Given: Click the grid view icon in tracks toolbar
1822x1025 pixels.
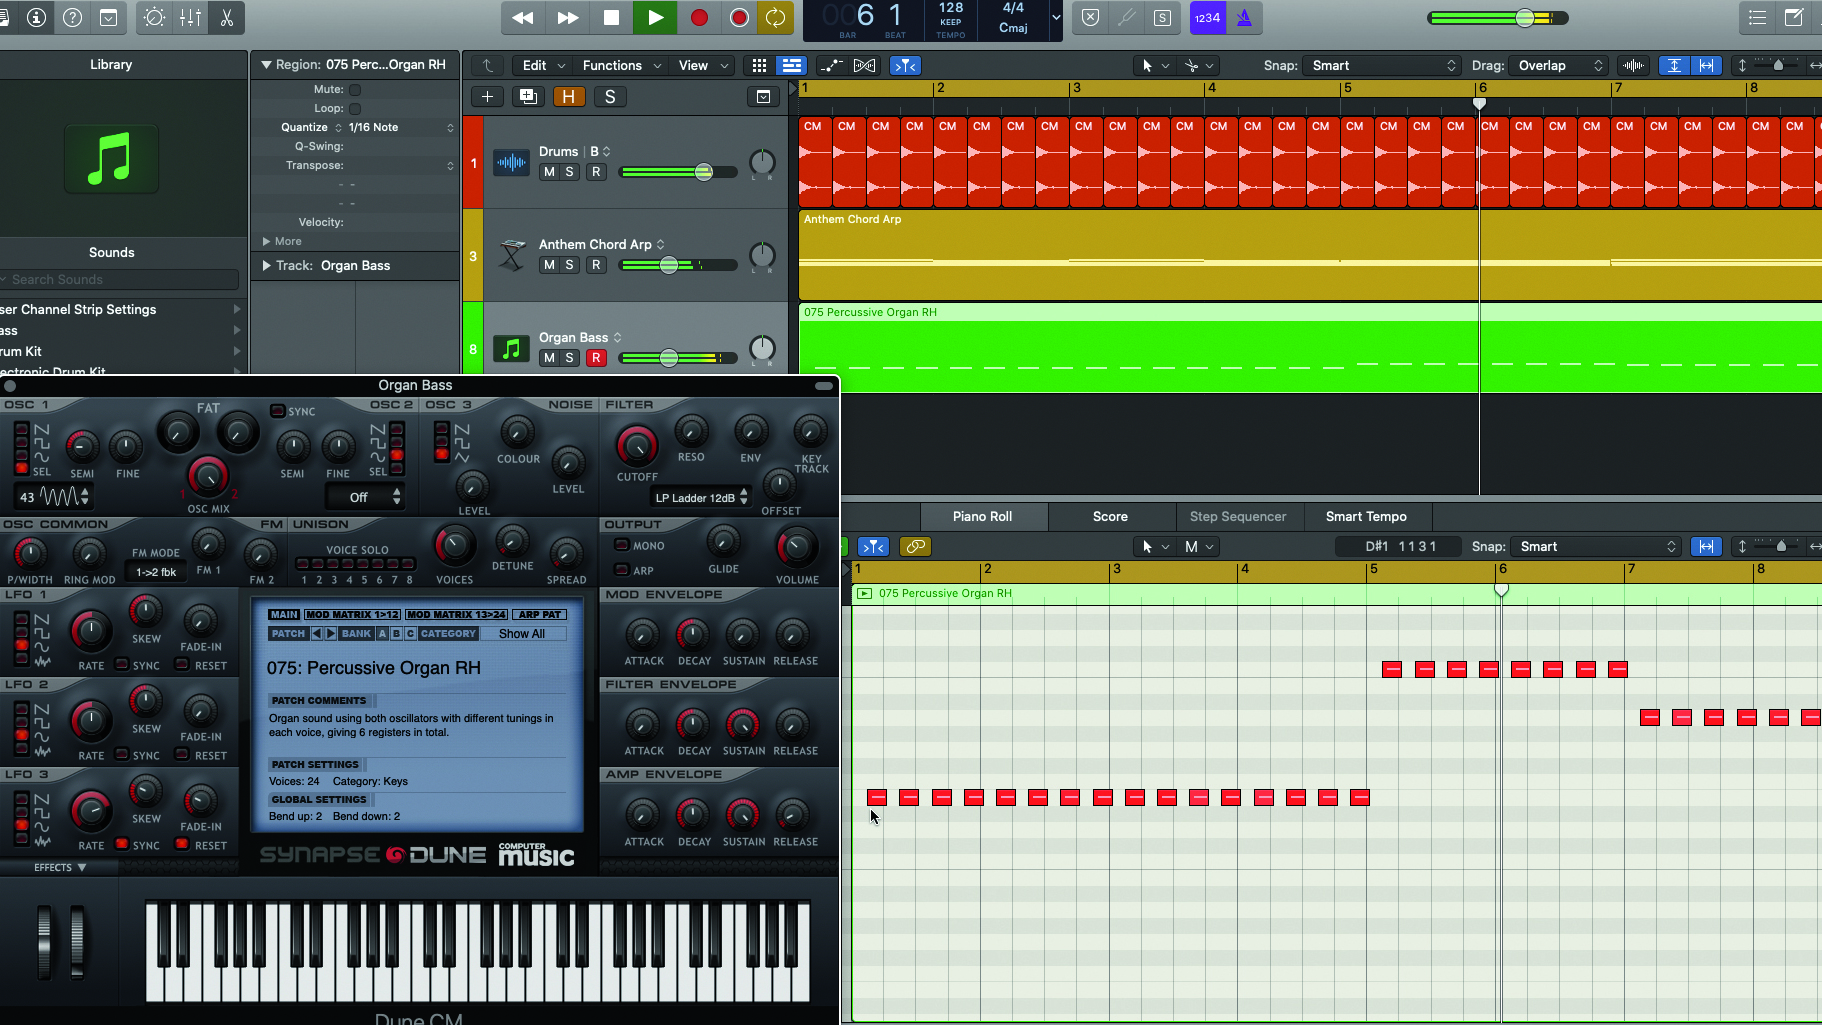Looking at the screenshot, I should (759, 66).
